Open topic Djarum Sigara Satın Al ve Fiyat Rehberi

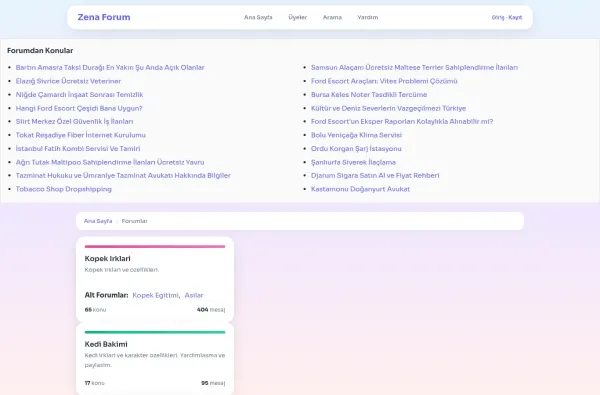point(375,175)
